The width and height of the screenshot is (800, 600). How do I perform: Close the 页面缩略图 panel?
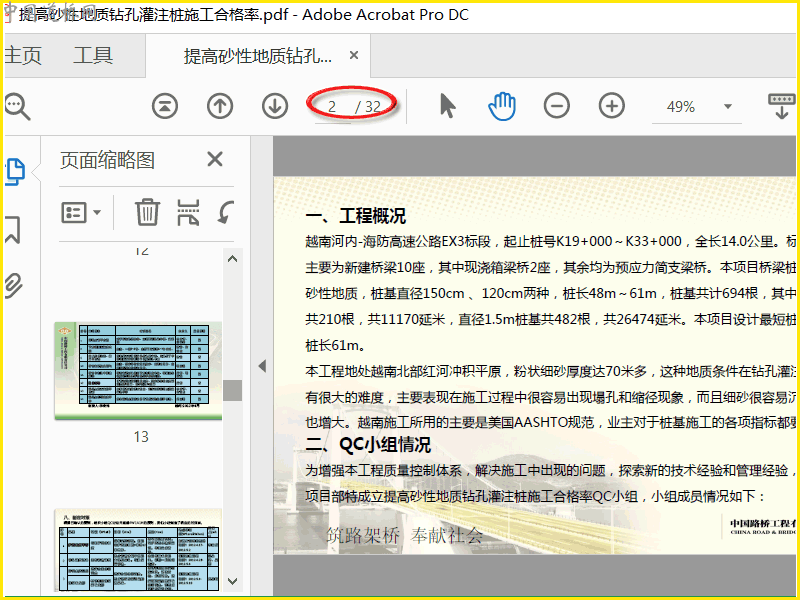pos(215,159)
